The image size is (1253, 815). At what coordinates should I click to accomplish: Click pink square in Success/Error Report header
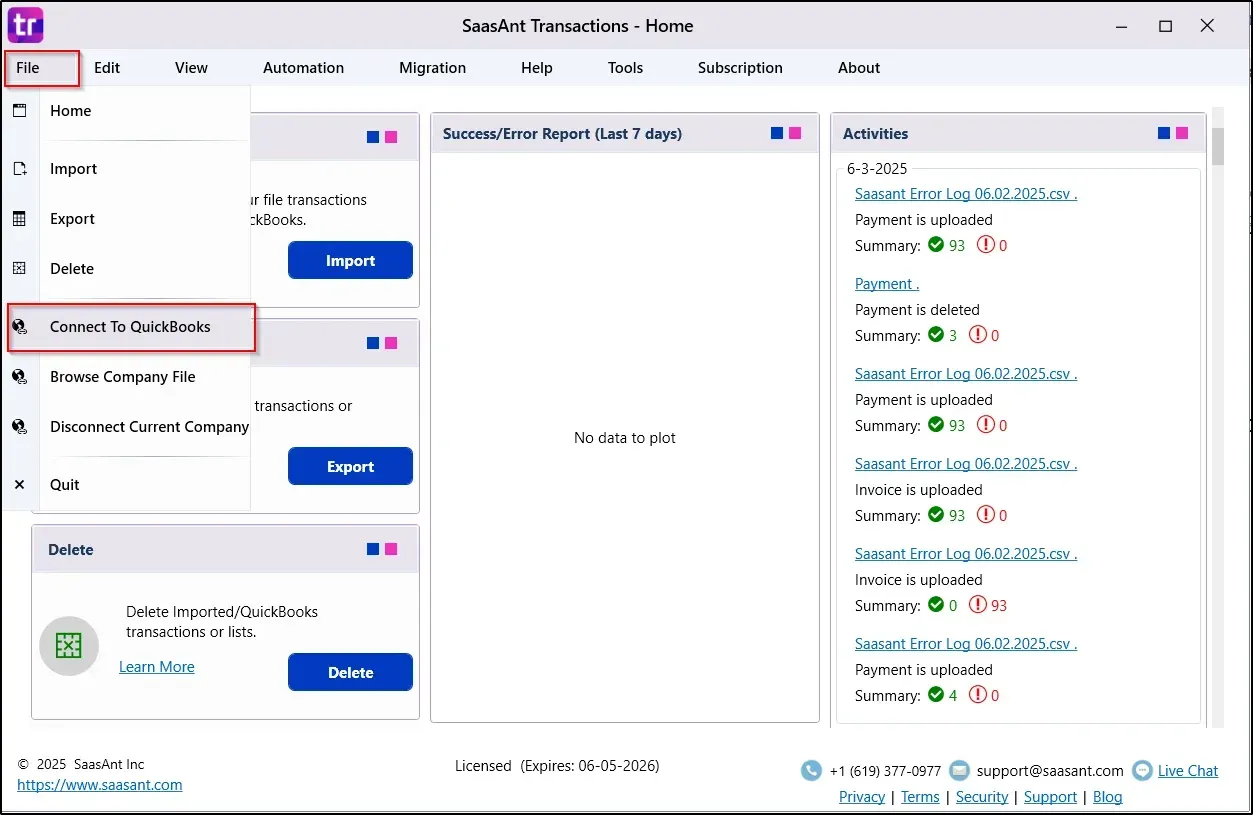(795, 133)
